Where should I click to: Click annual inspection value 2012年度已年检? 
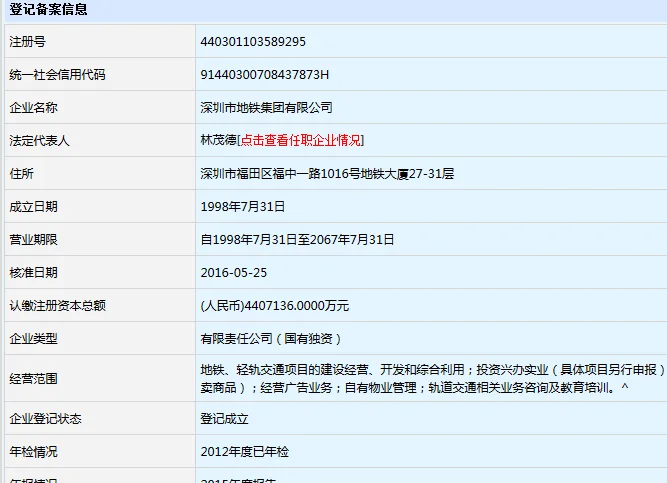click(x=245, y=452)
